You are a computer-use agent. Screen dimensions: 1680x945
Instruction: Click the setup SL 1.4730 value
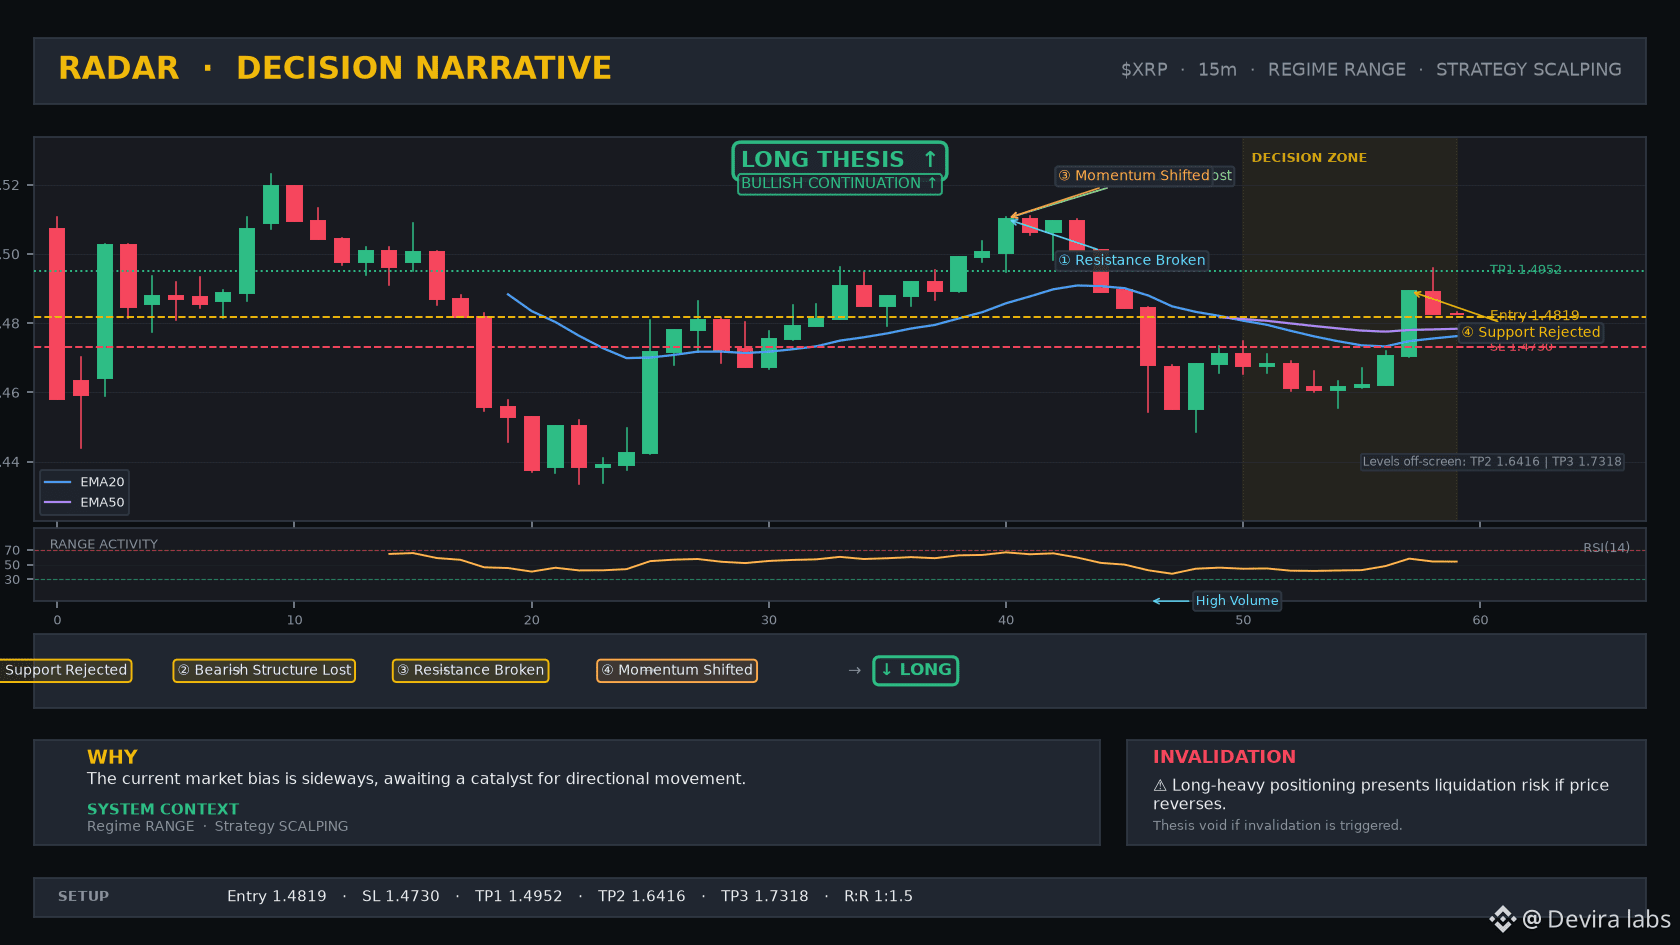click(x=400, y=897)
